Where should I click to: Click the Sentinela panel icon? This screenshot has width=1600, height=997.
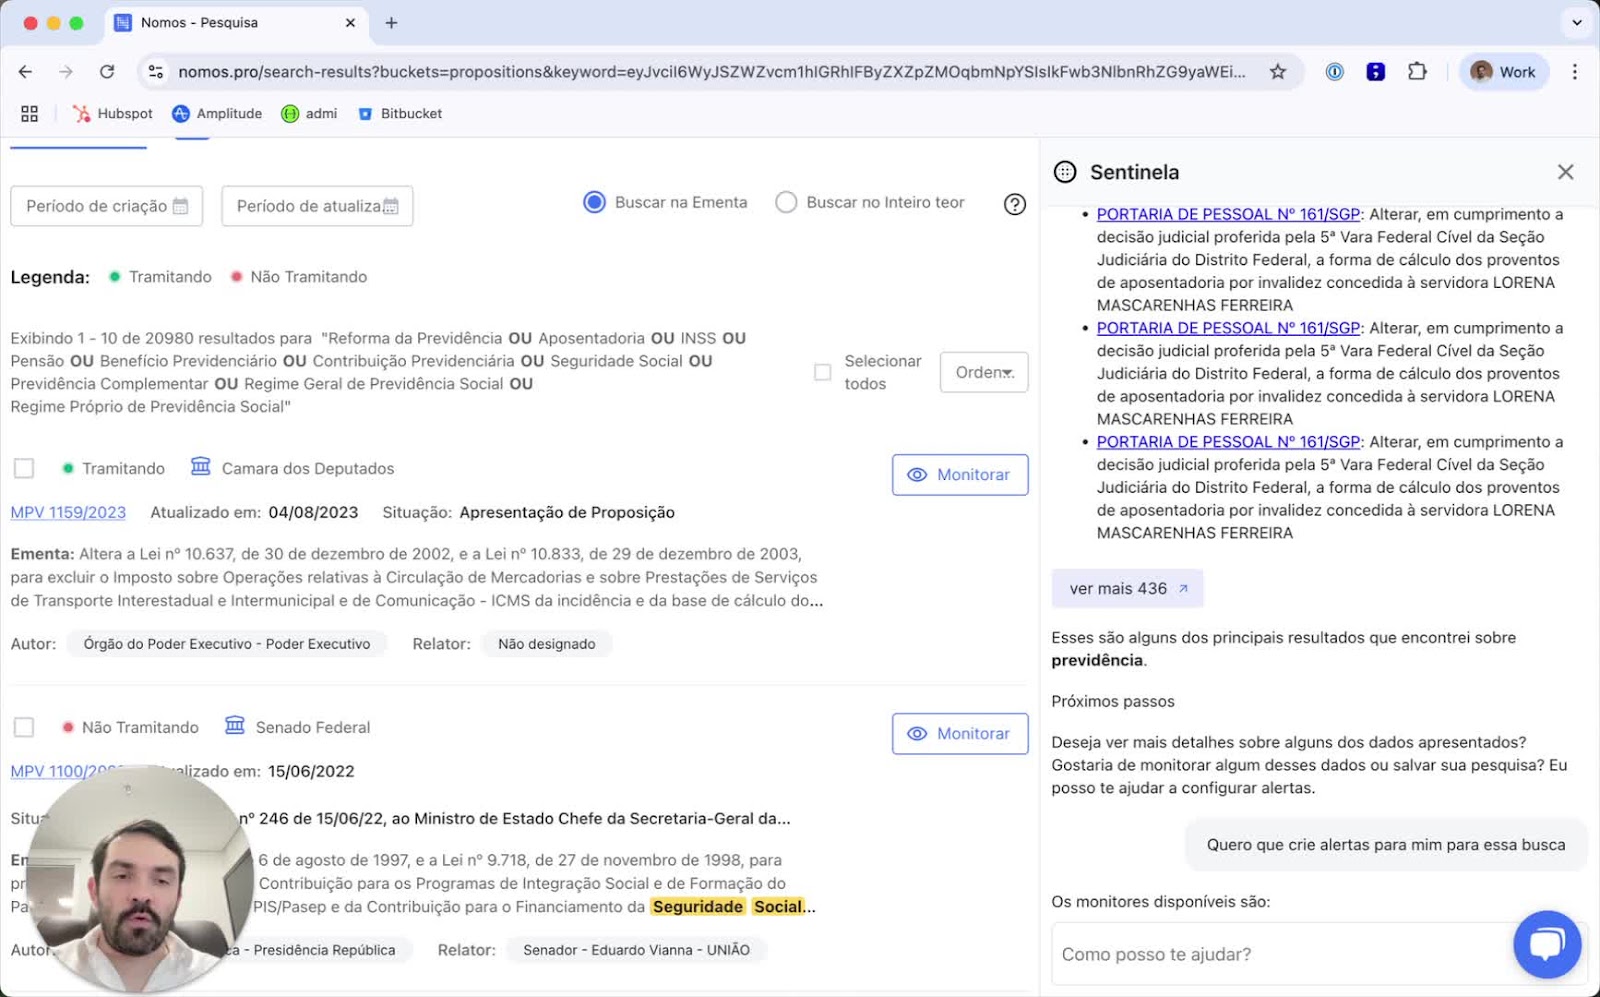[x=1065, y=172]
